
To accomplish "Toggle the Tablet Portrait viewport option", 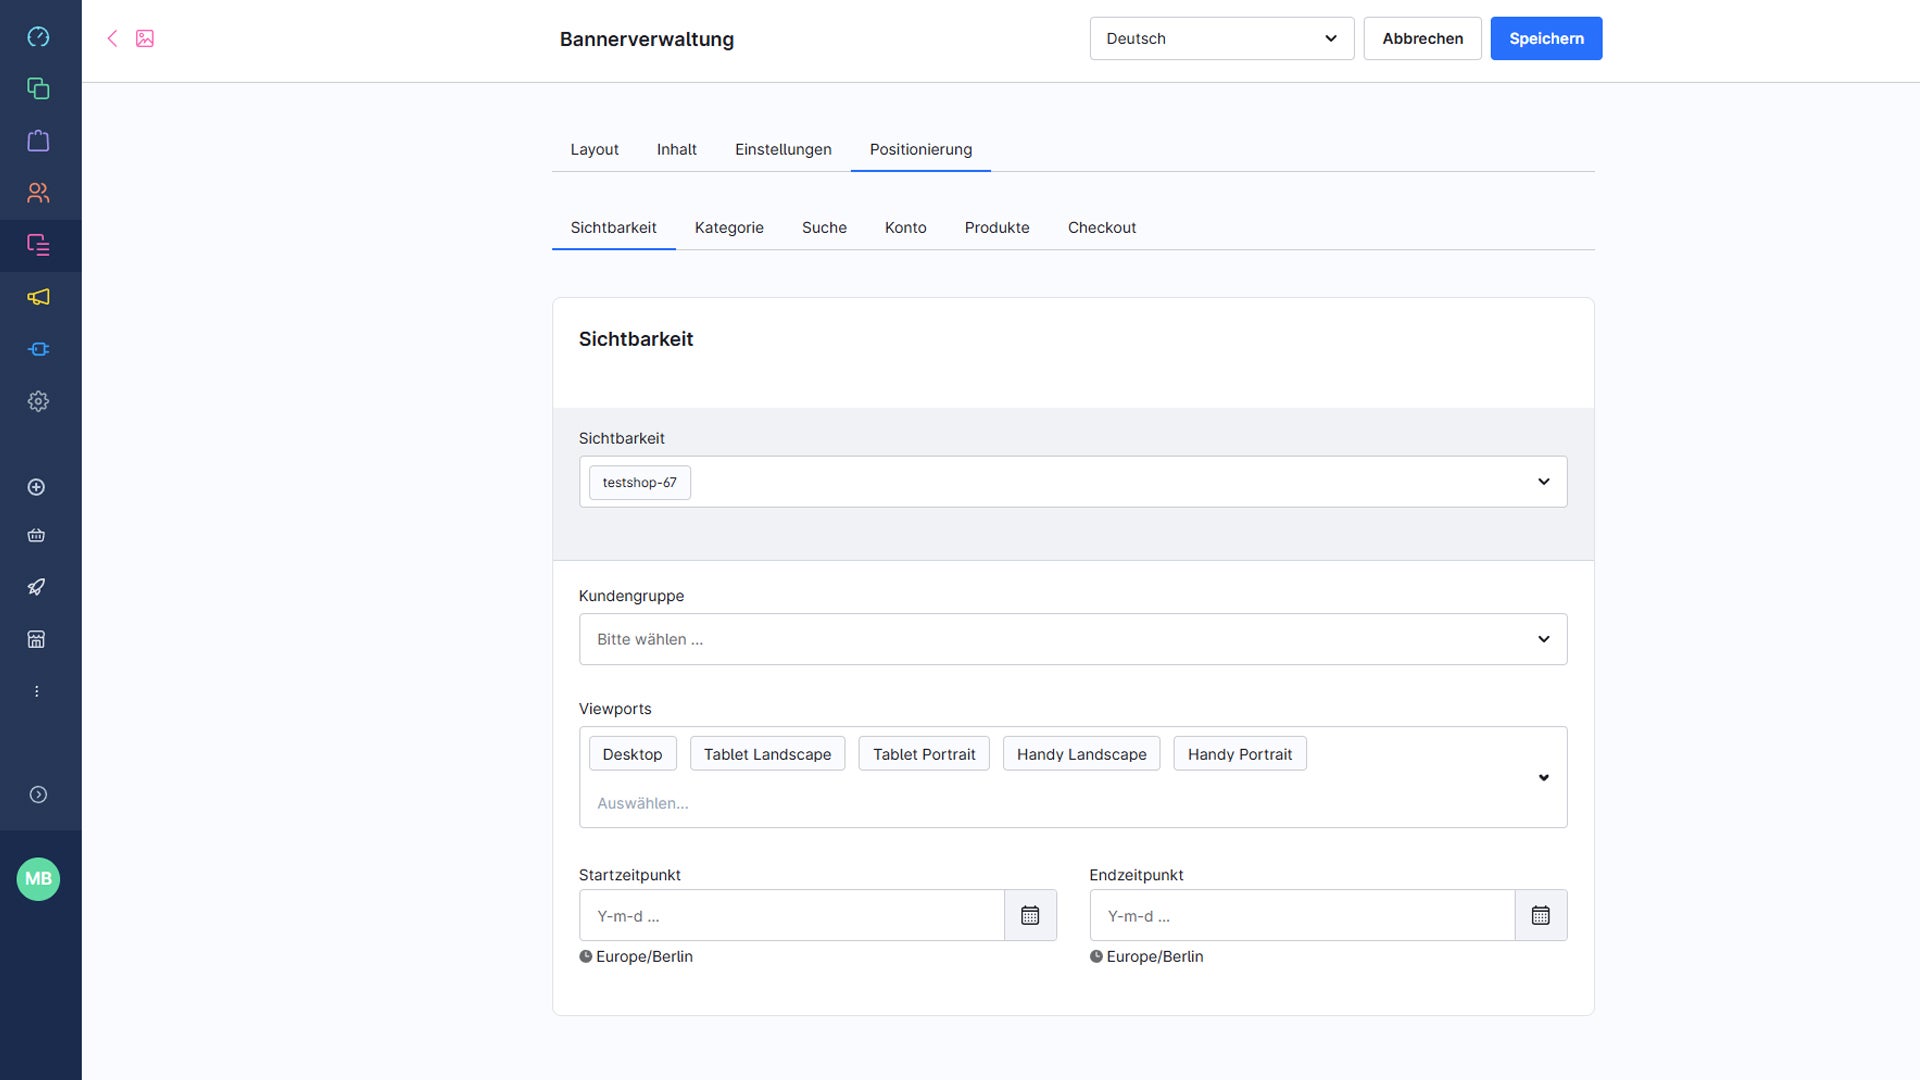I will [x=923, y=753].
